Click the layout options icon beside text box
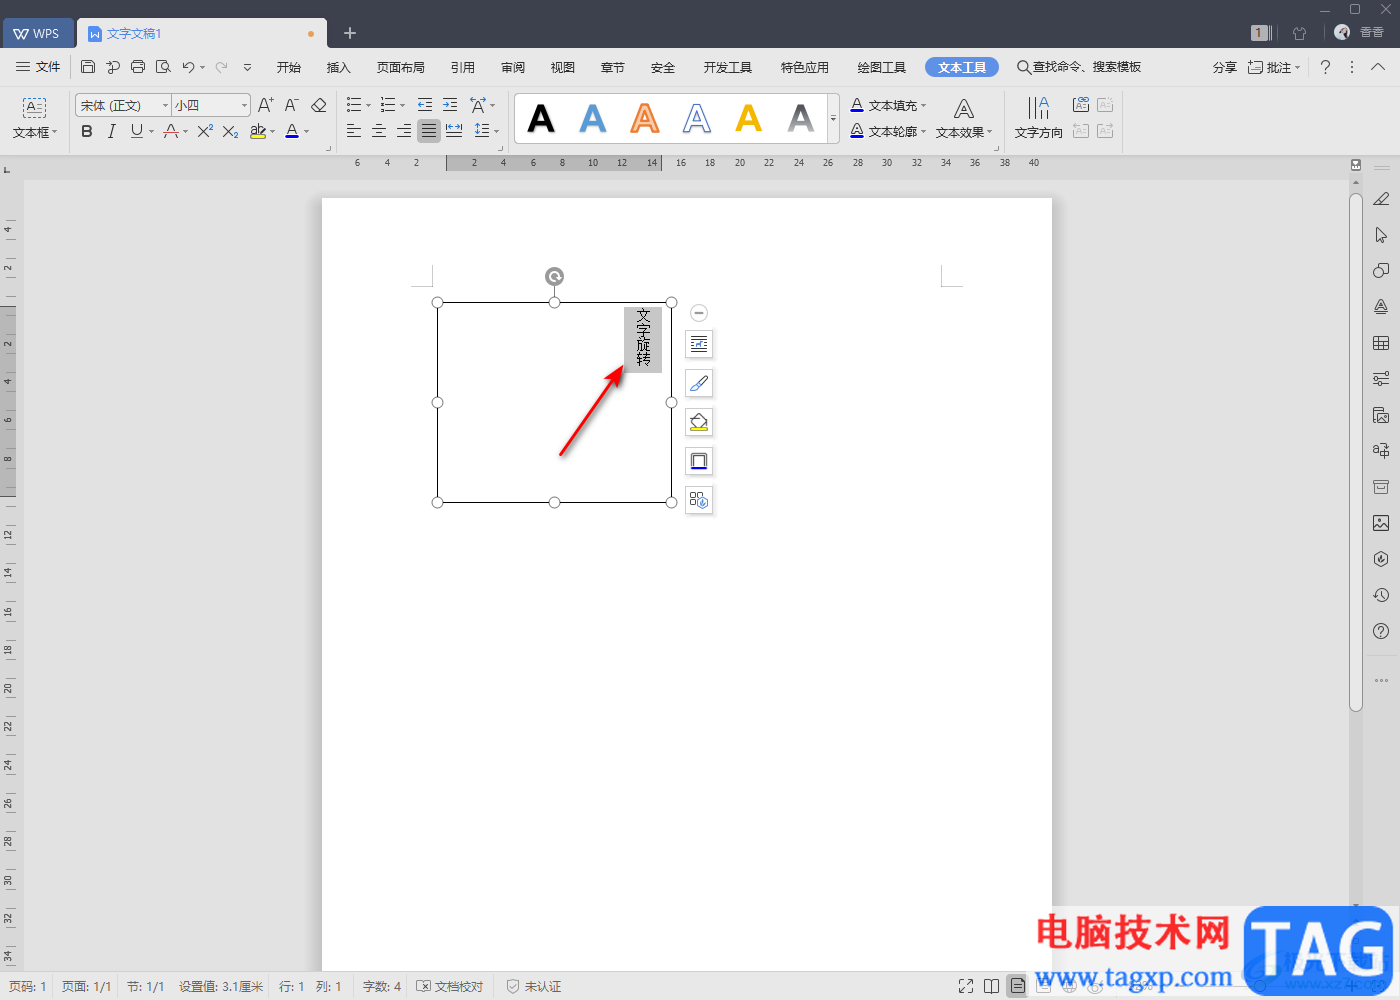 coord(699,344)
